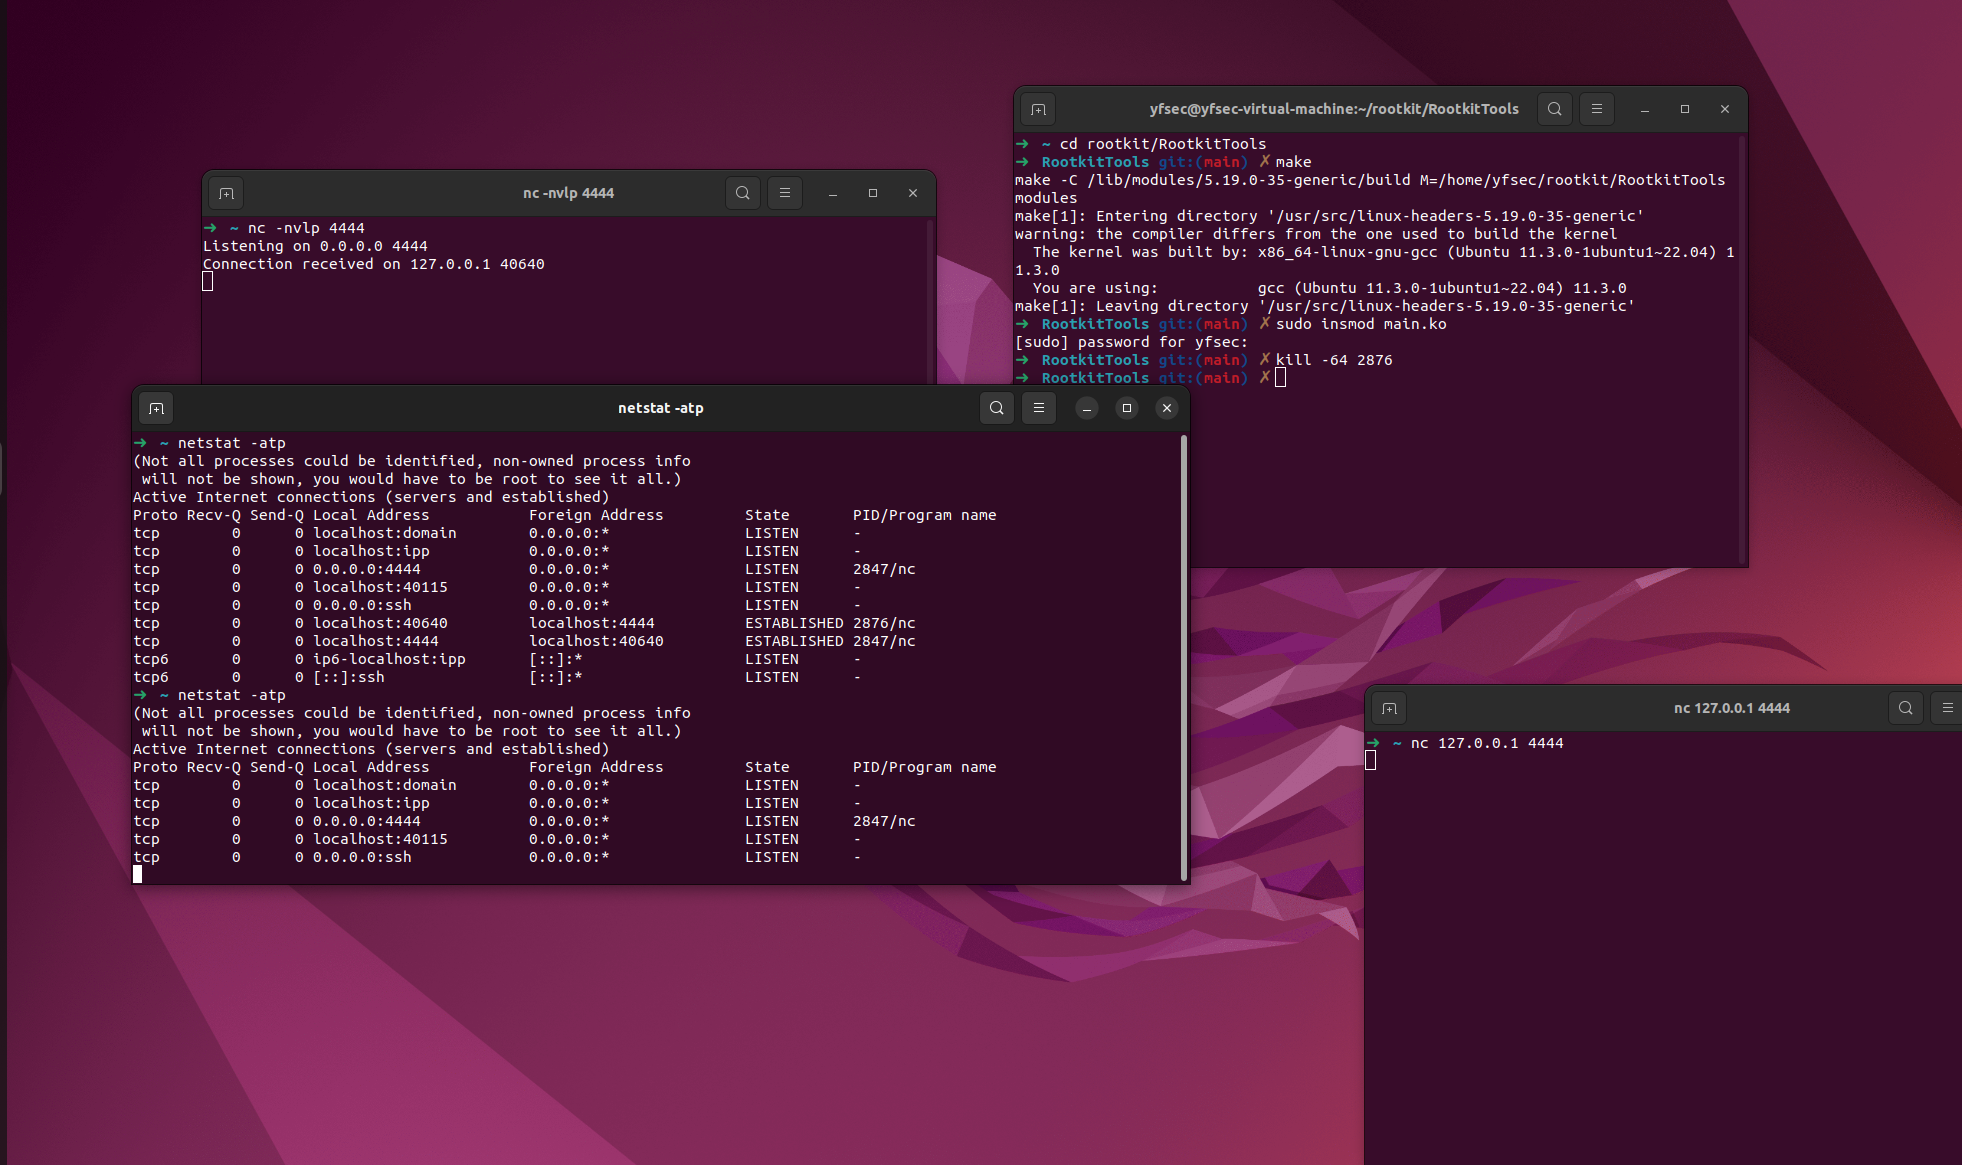Open hamburger menu in nc 127.0.0.1 4444 window
The height and width of the screenshot is (1165, 1962).
click(1947, 708)
